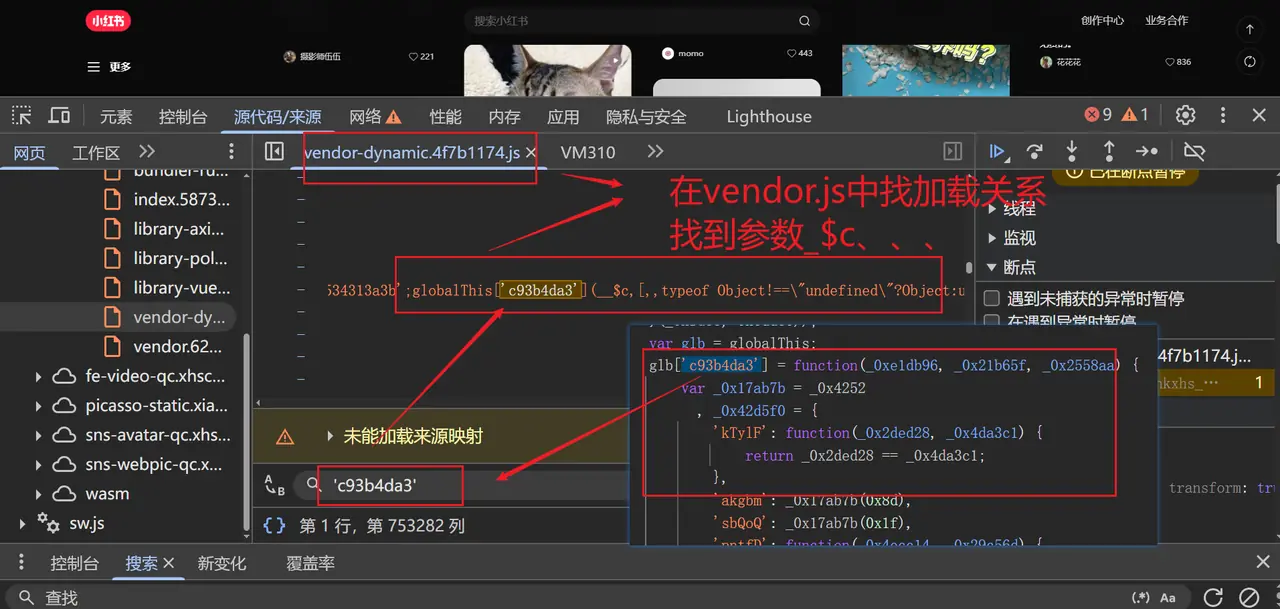
Task: Open the Lighthouse panel
Action: coord(768,116)
